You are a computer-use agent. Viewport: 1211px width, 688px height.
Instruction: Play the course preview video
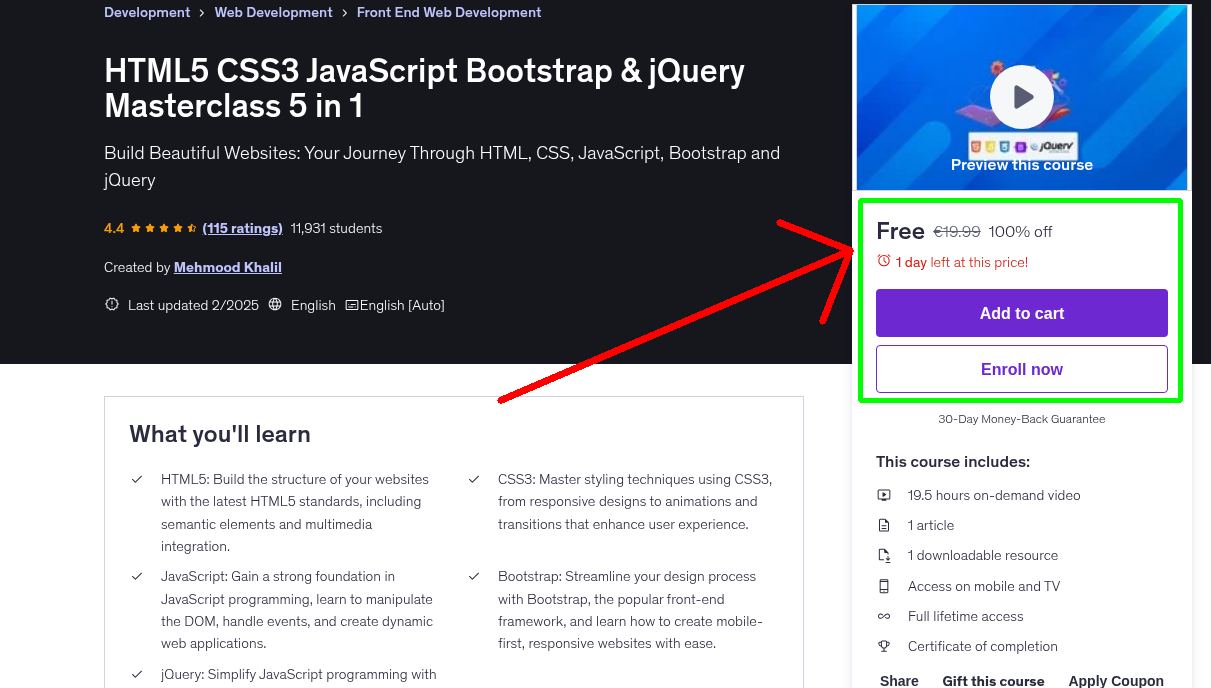point(1021,97)
